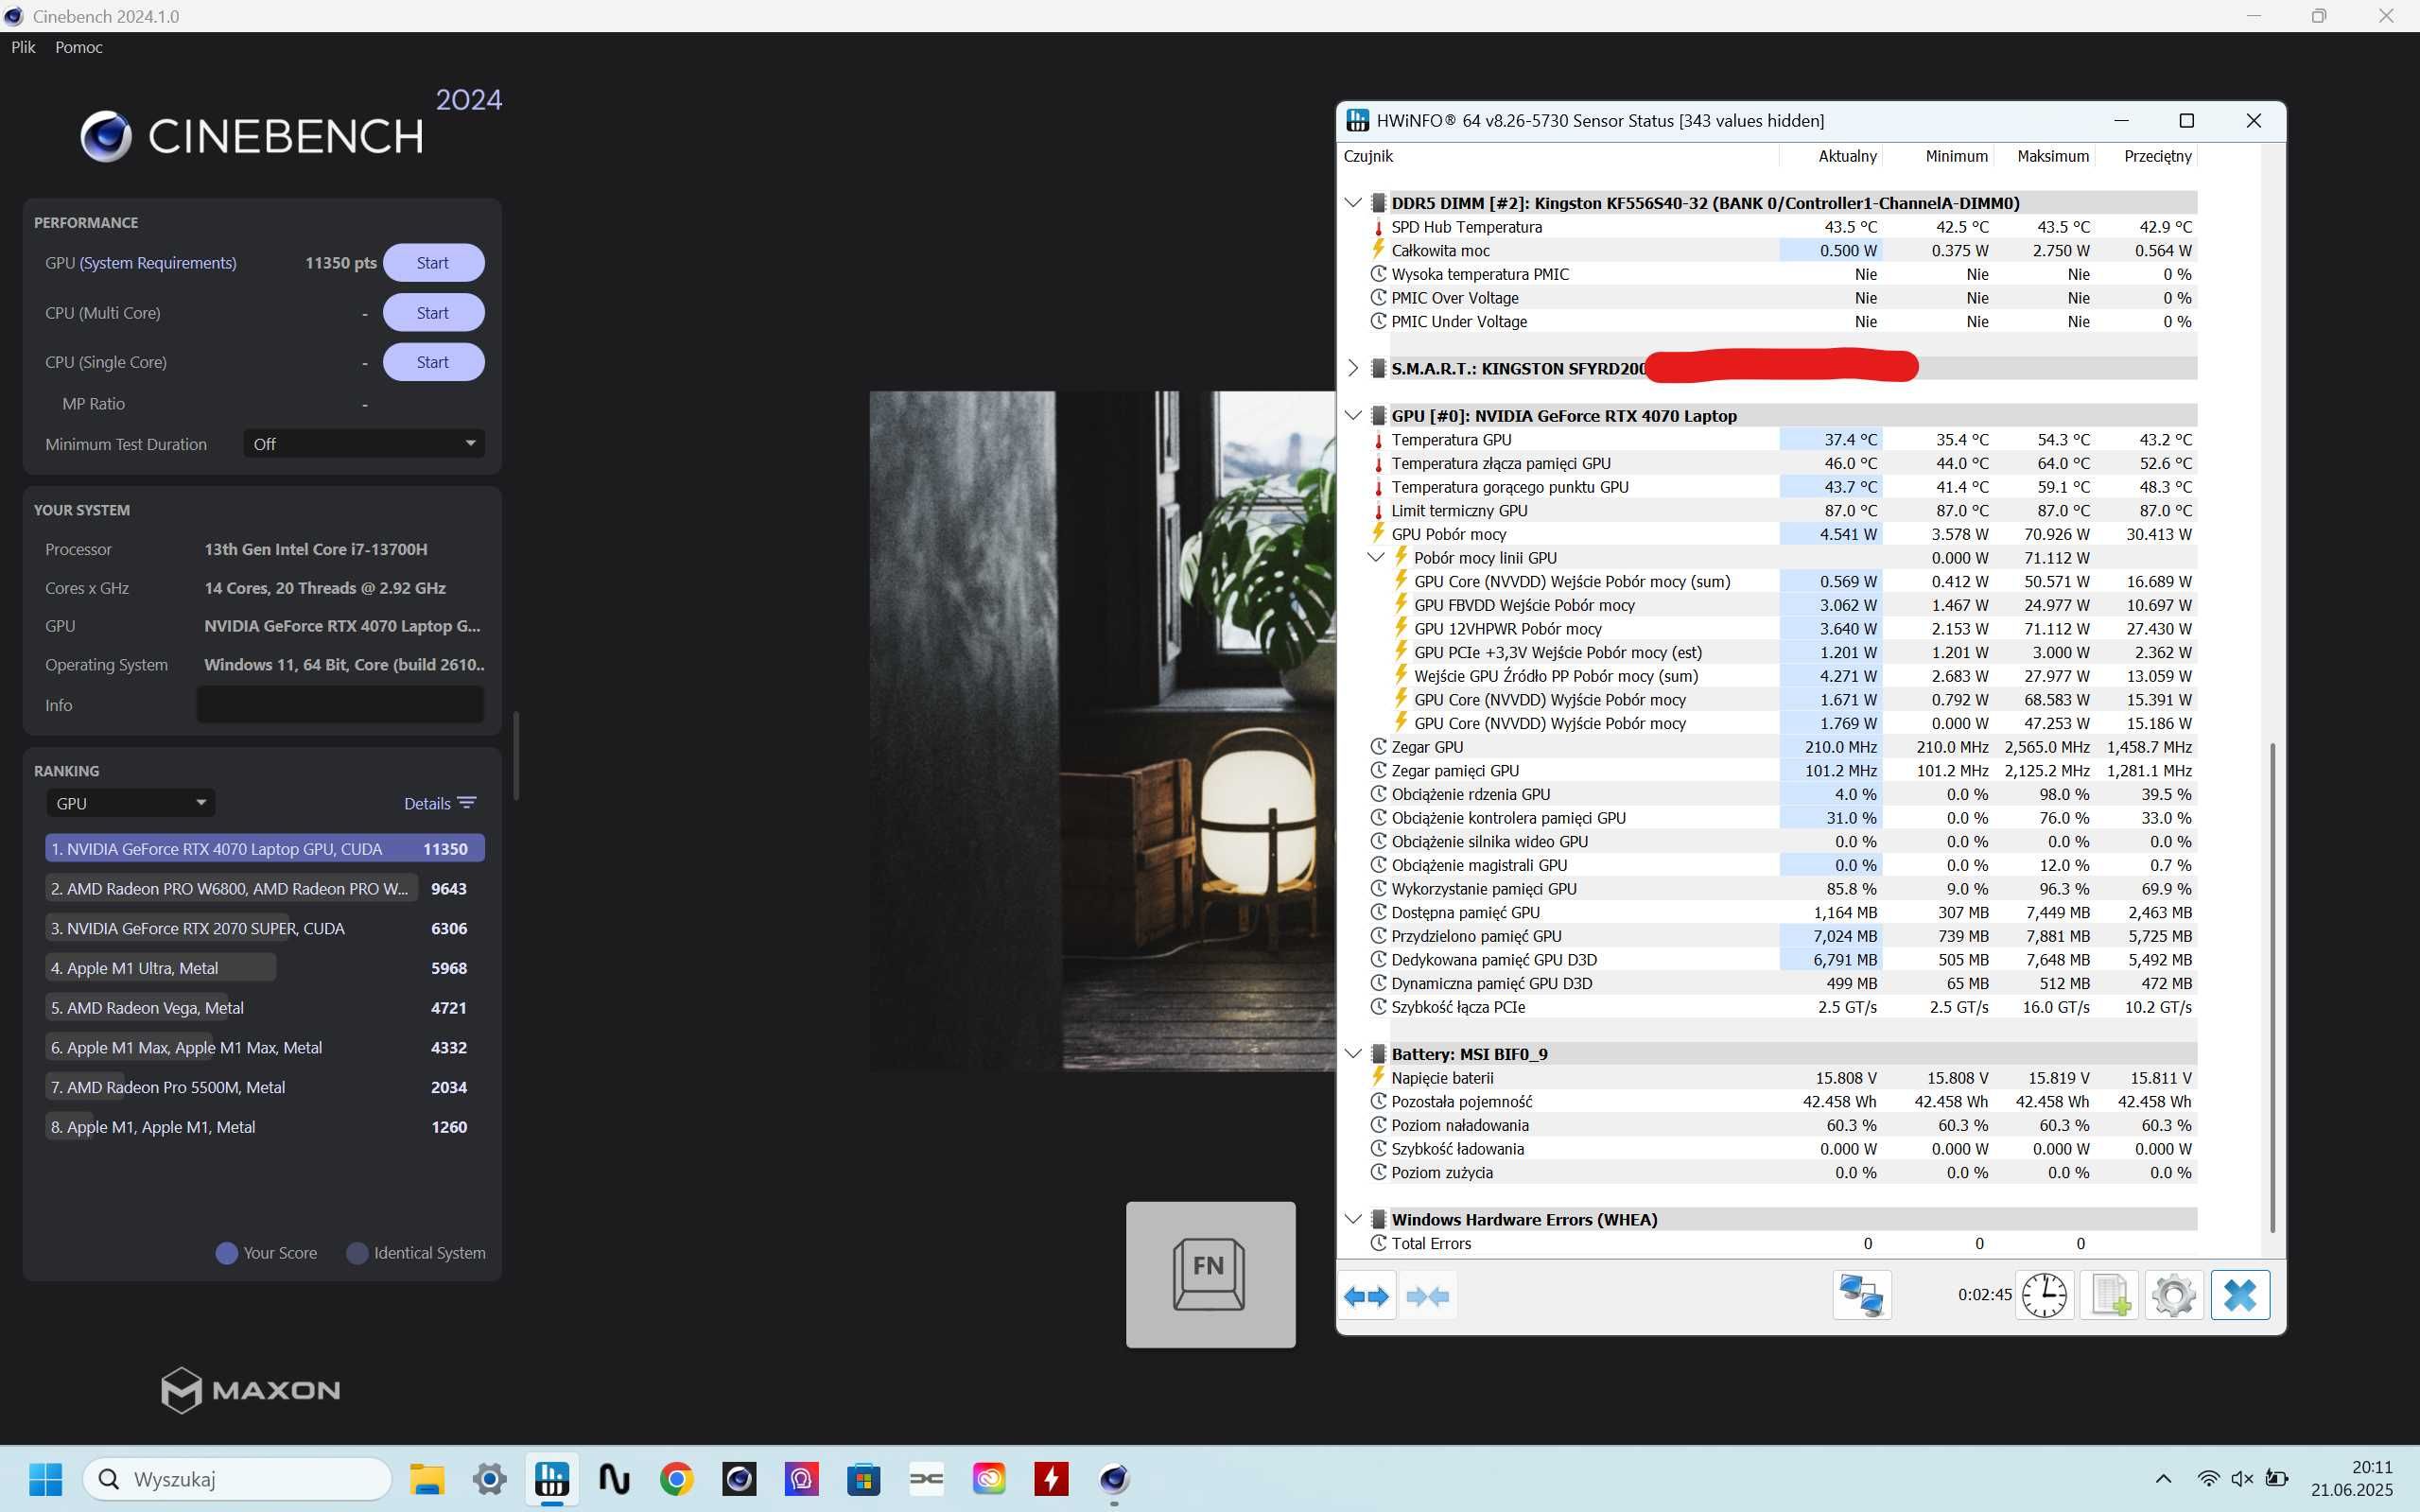Open ranking GPU category dropdown
Image resolution: width=2420 pixels, height=1512 pixels.
(130, 803)
